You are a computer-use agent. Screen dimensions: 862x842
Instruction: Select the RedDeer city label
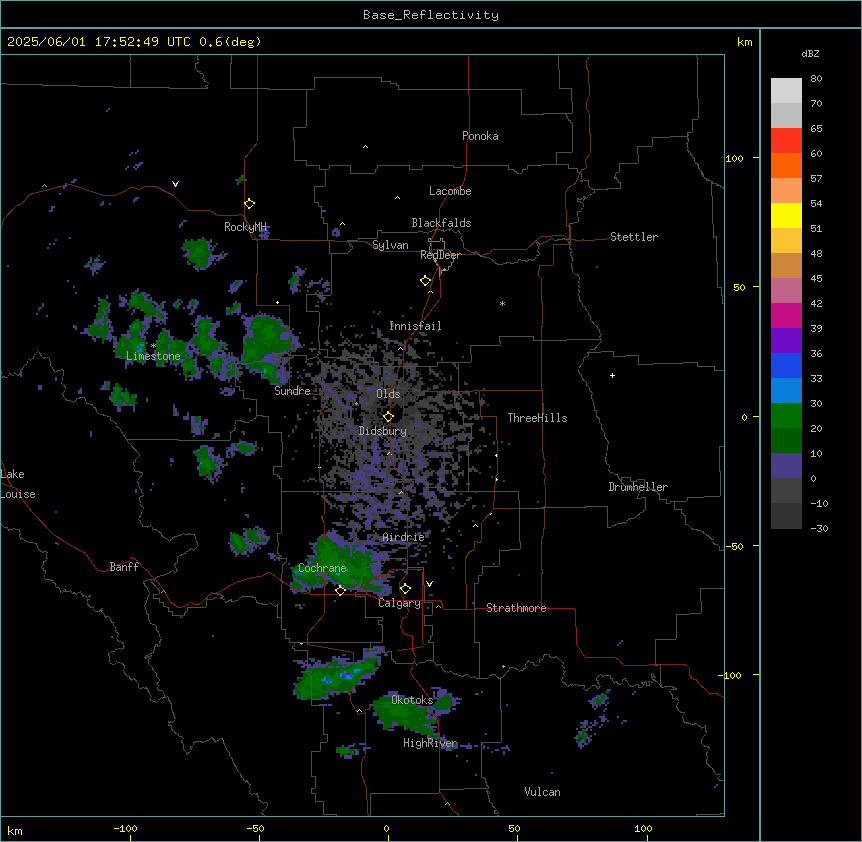(440, 255)
